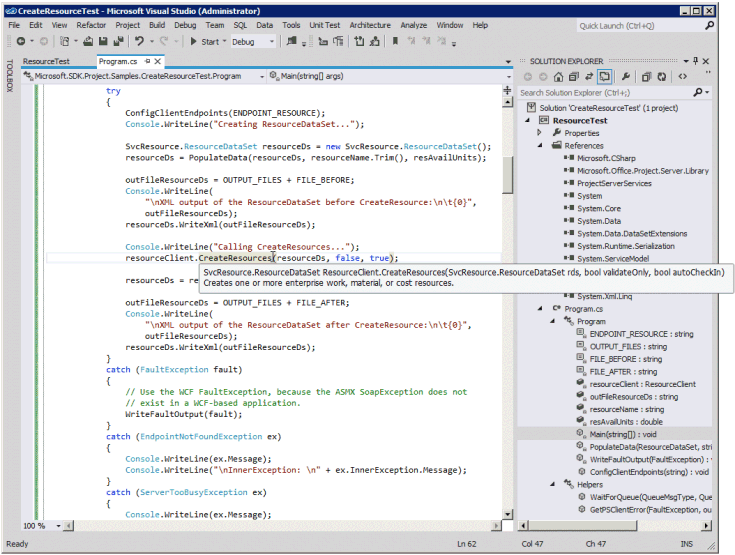Close the Program.cs tab
Viewport: 735px width, 555px height.
click(158, 61)
